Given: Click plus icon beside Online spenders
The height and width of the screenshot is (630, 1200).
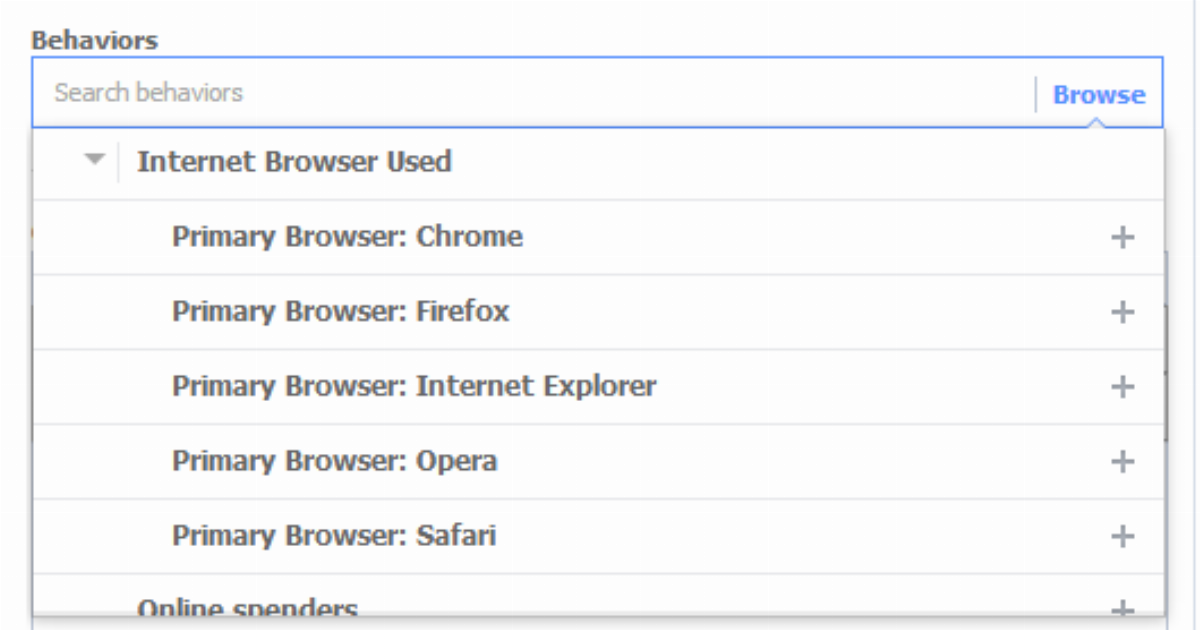Looking at the screenshot, I should 1123,607.
